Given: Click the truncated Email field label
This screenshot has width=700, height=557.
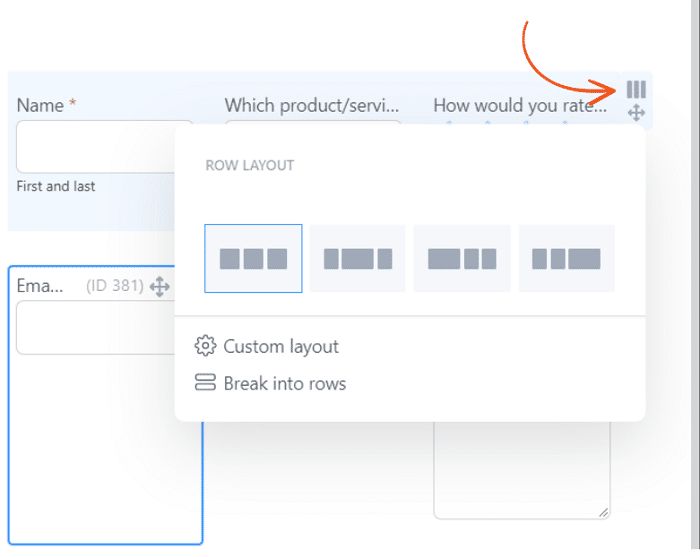Looking at the screenshot, I should tap(40, 286).
